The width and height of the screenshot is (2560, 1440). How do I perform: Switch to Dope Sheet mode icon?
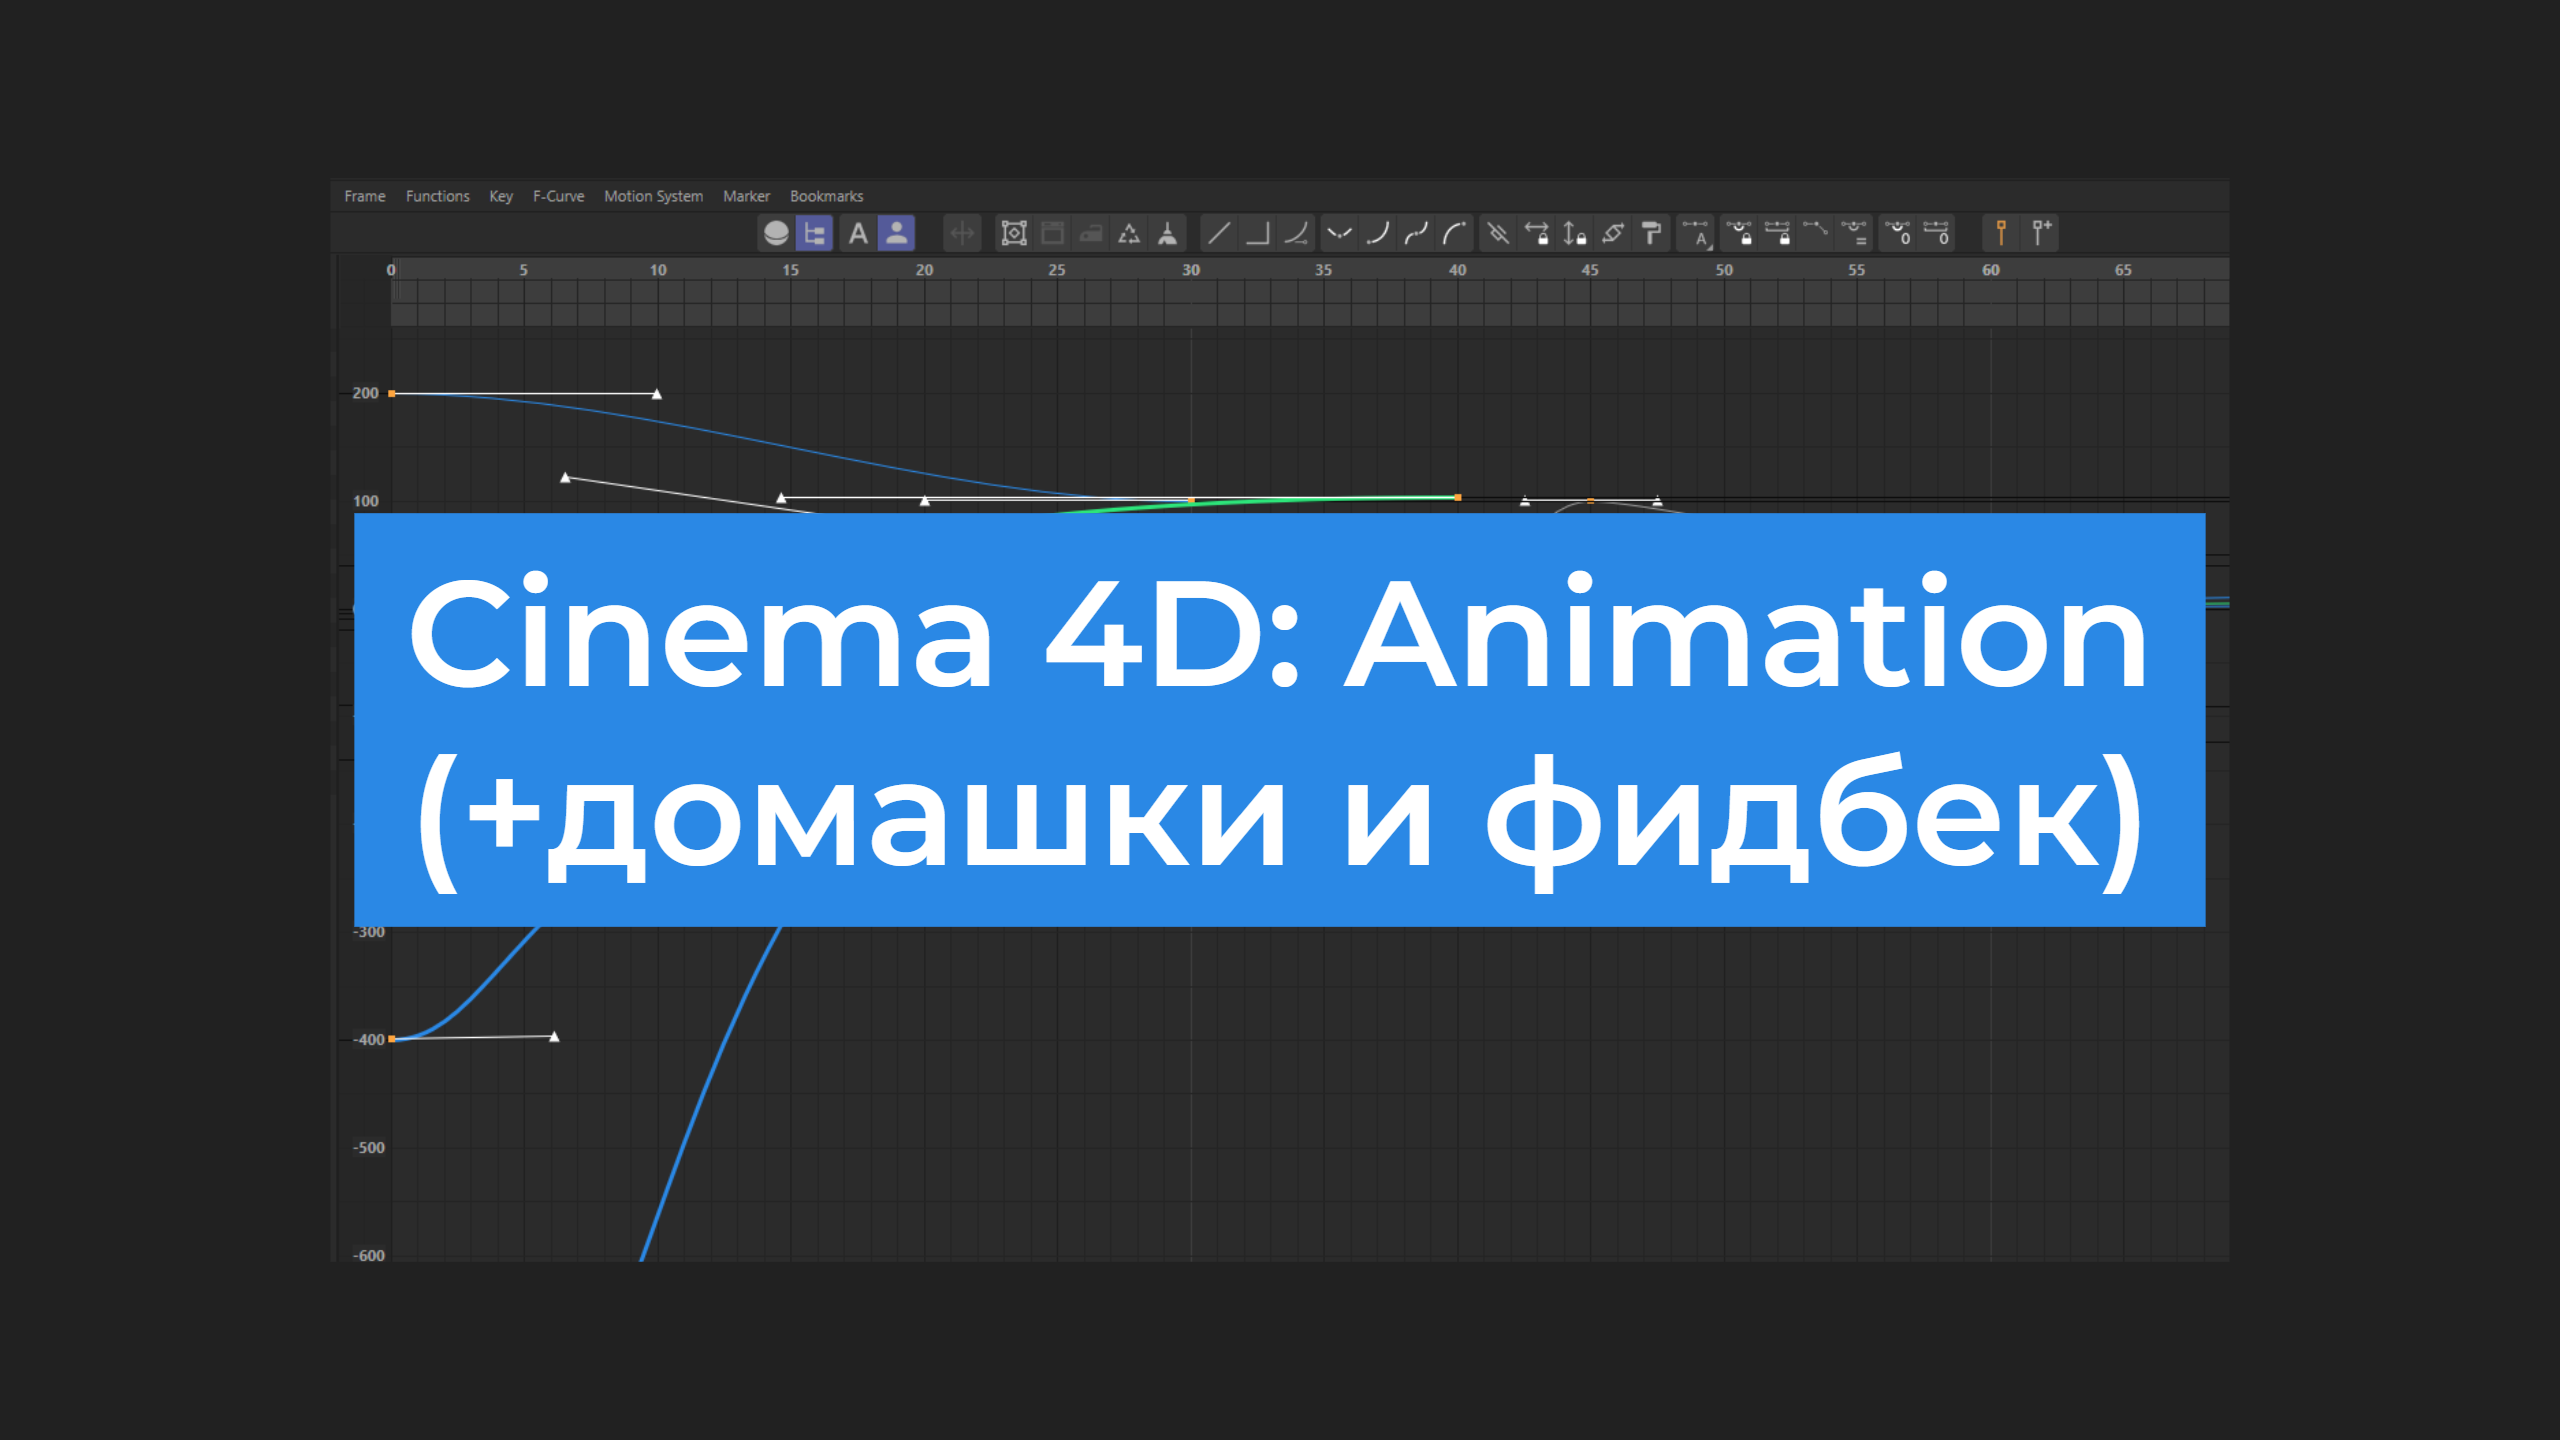click(776, 233)
